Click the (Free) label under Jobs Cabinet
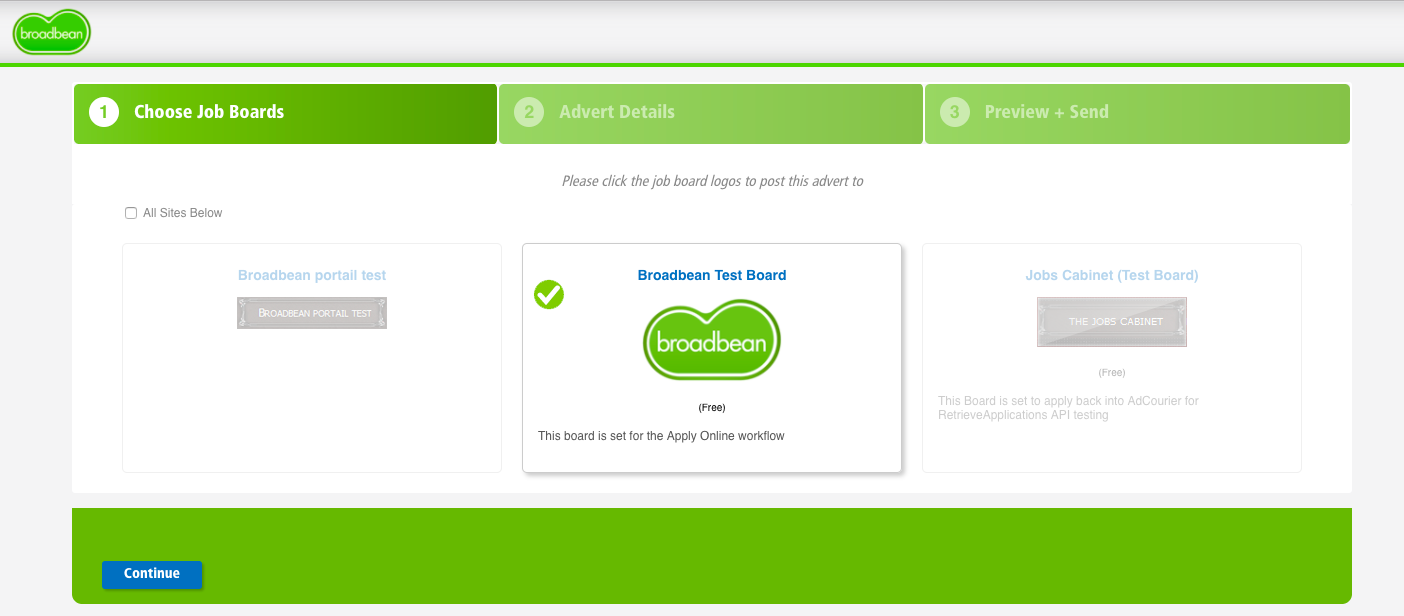The height and width of the screenshot is (616, 1404). (x=1112, y=372)
